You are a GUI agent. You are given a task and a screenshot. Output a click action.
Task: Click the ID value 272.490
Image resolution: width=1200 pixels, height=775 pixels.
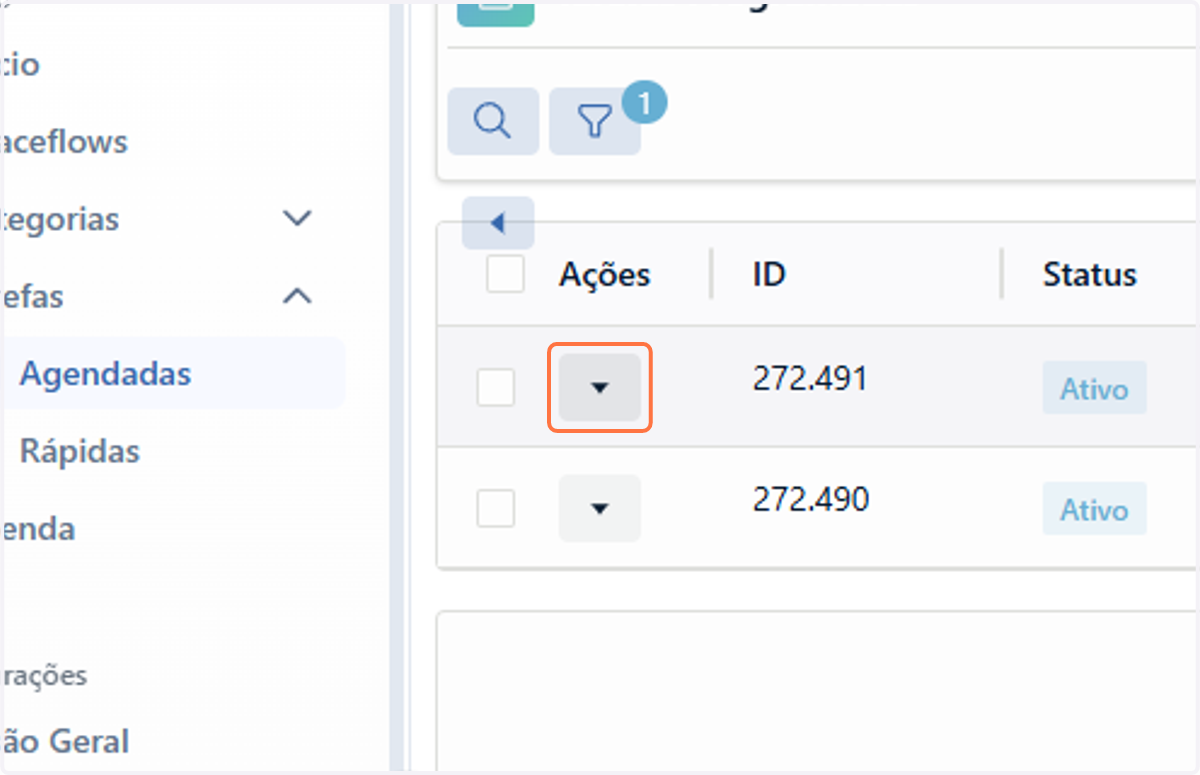(811, 498)
